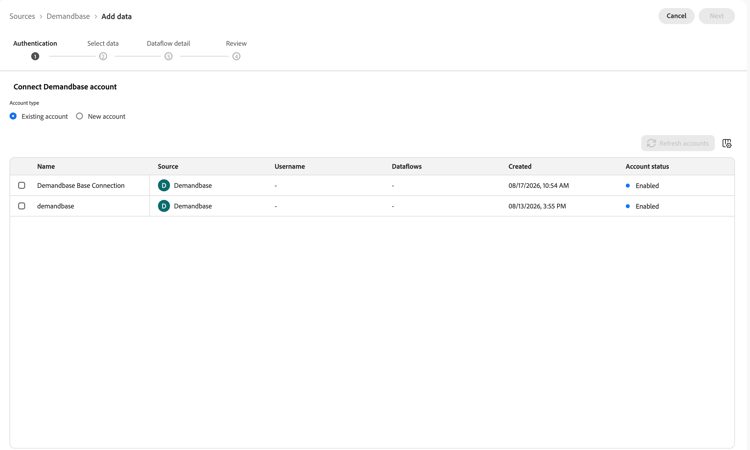Click the Demandbase icon in demandbase row
Viewport: 750px width, 450px height.
(164, 206)
